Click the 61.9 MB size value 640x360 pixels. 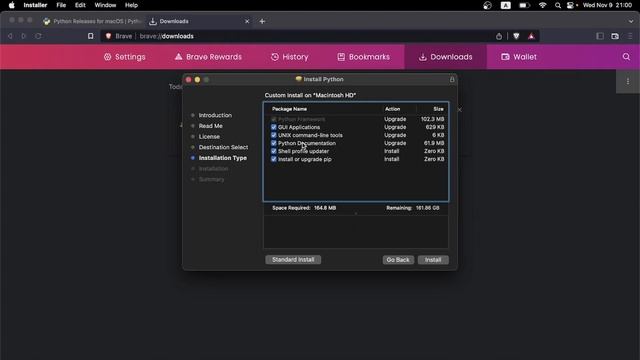coord(434,143)
